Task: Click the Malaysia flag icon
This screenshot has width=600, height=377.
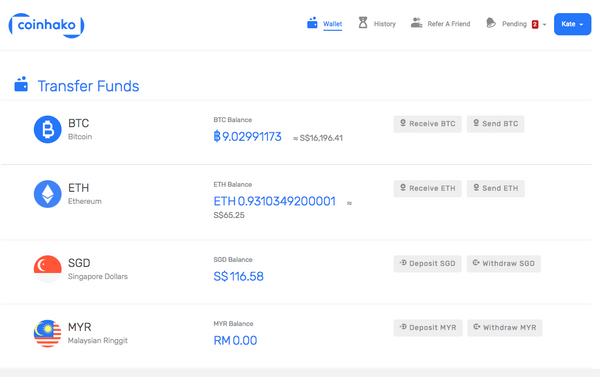Action: pyautogui.click(x=47, y=333)
